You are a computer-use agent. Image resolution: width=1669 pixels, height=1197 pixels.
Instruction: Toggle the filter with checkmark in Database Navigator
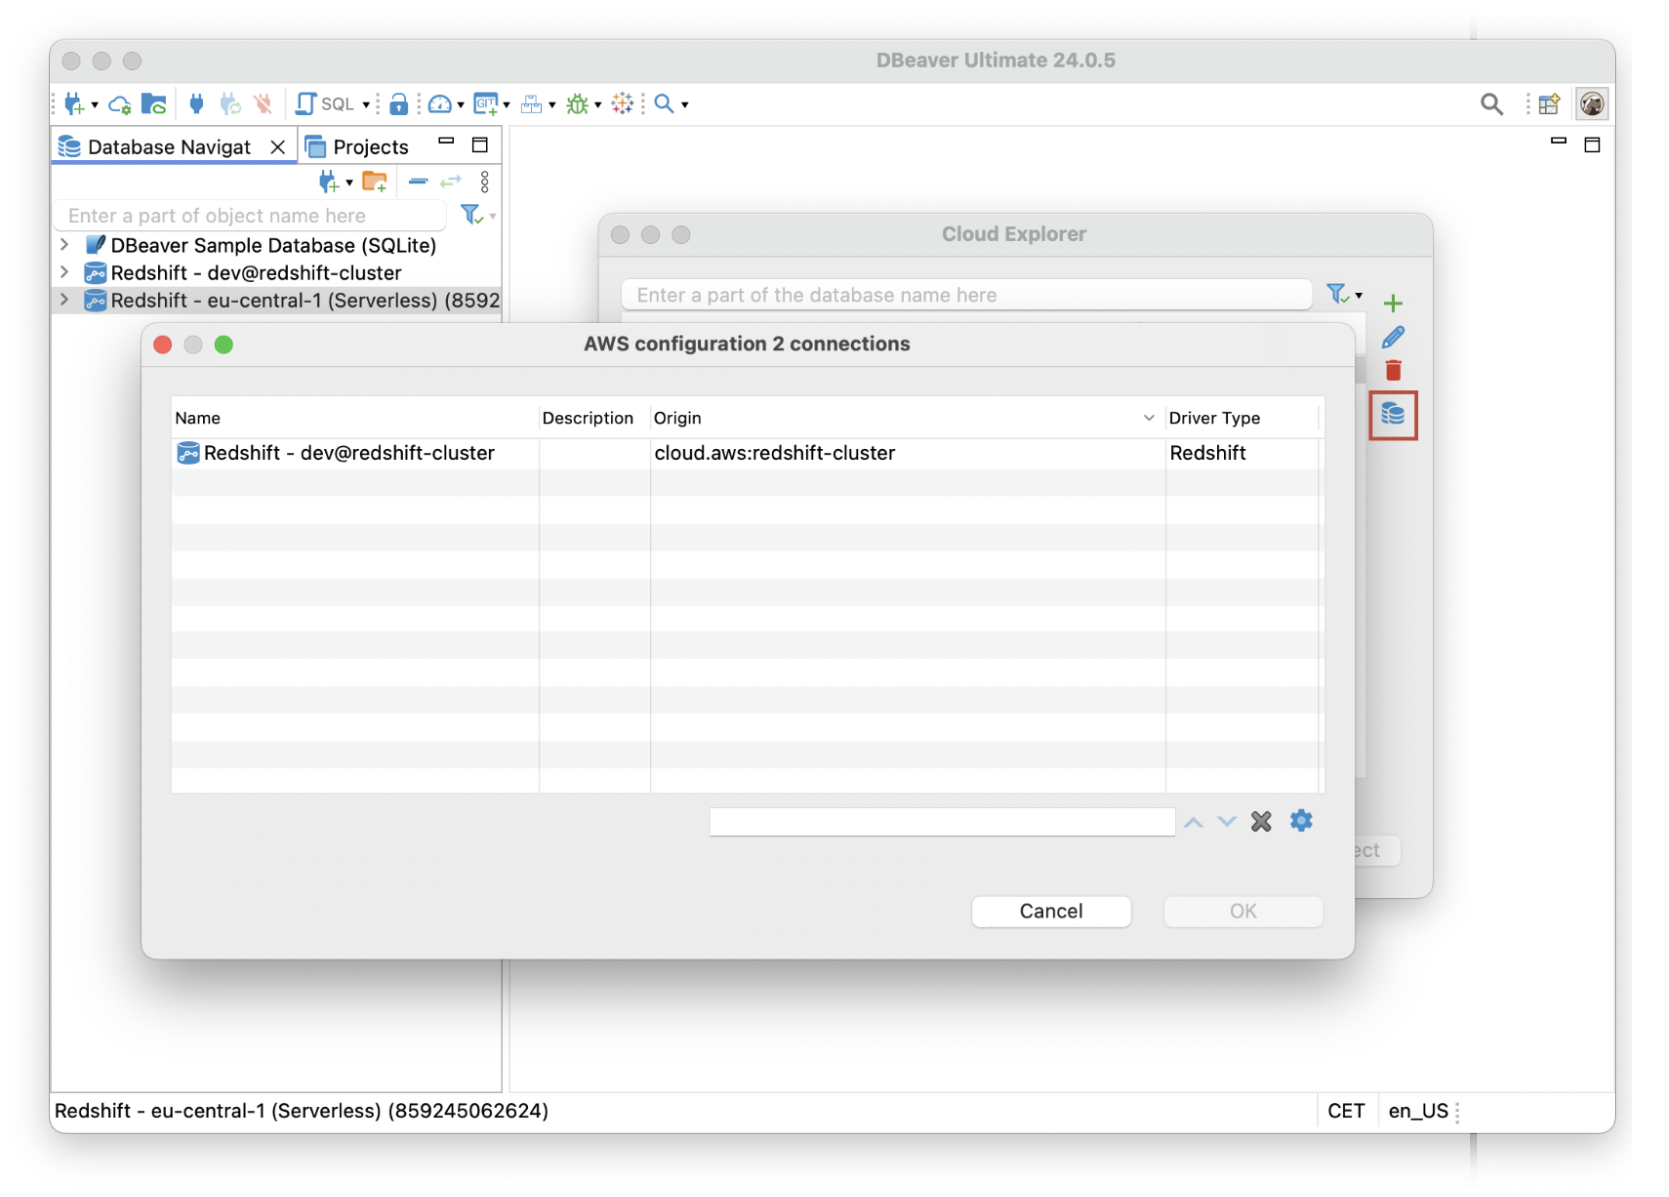pos(470,215)
